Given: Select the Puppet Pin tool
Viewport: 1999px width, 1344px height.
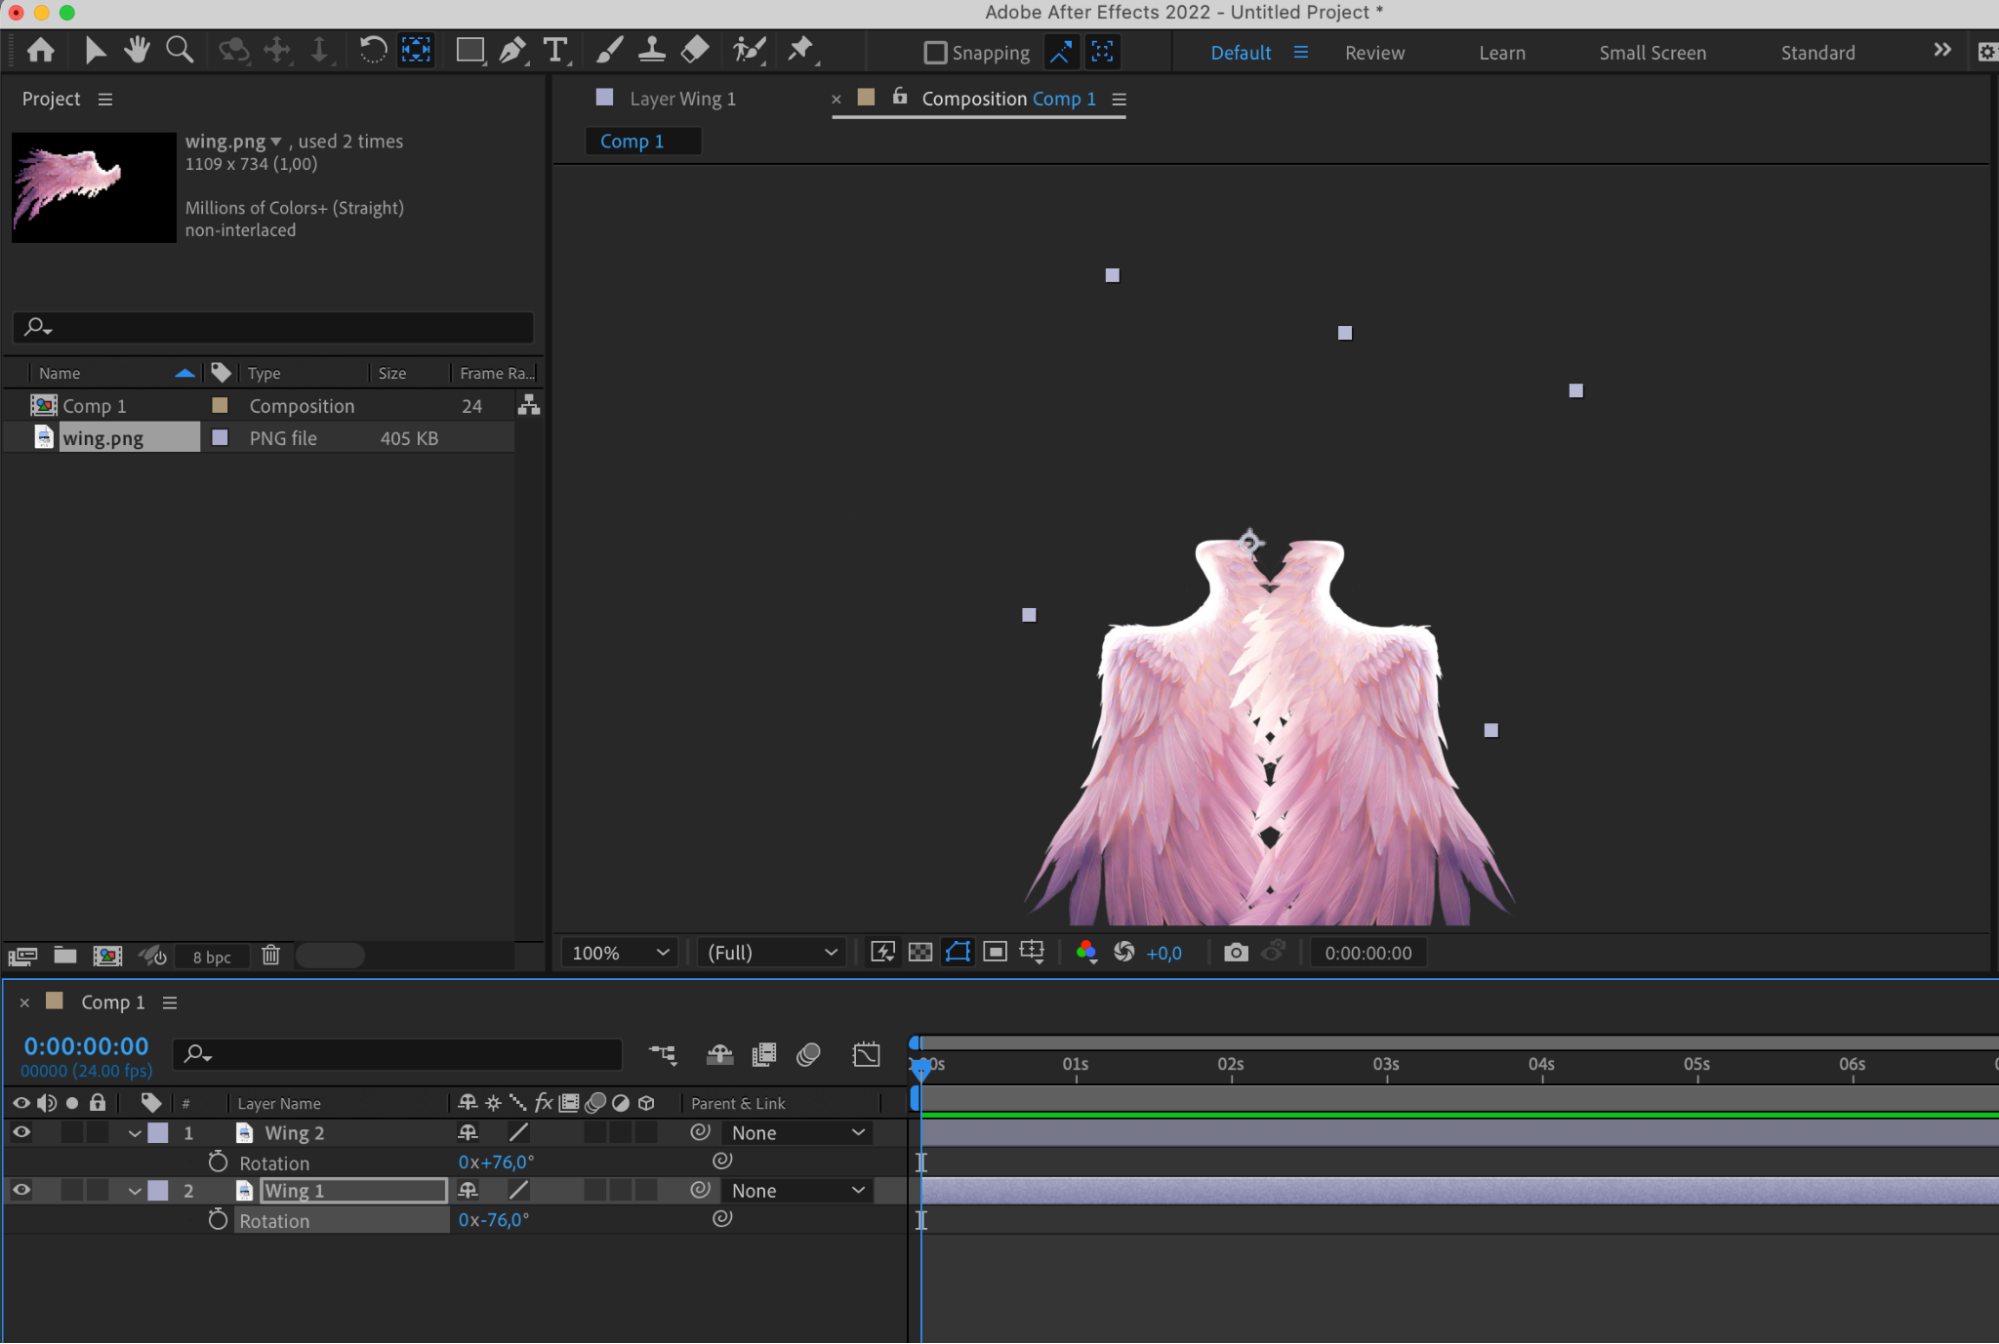Looking at the screenshot, I should (x=801, y=50).
